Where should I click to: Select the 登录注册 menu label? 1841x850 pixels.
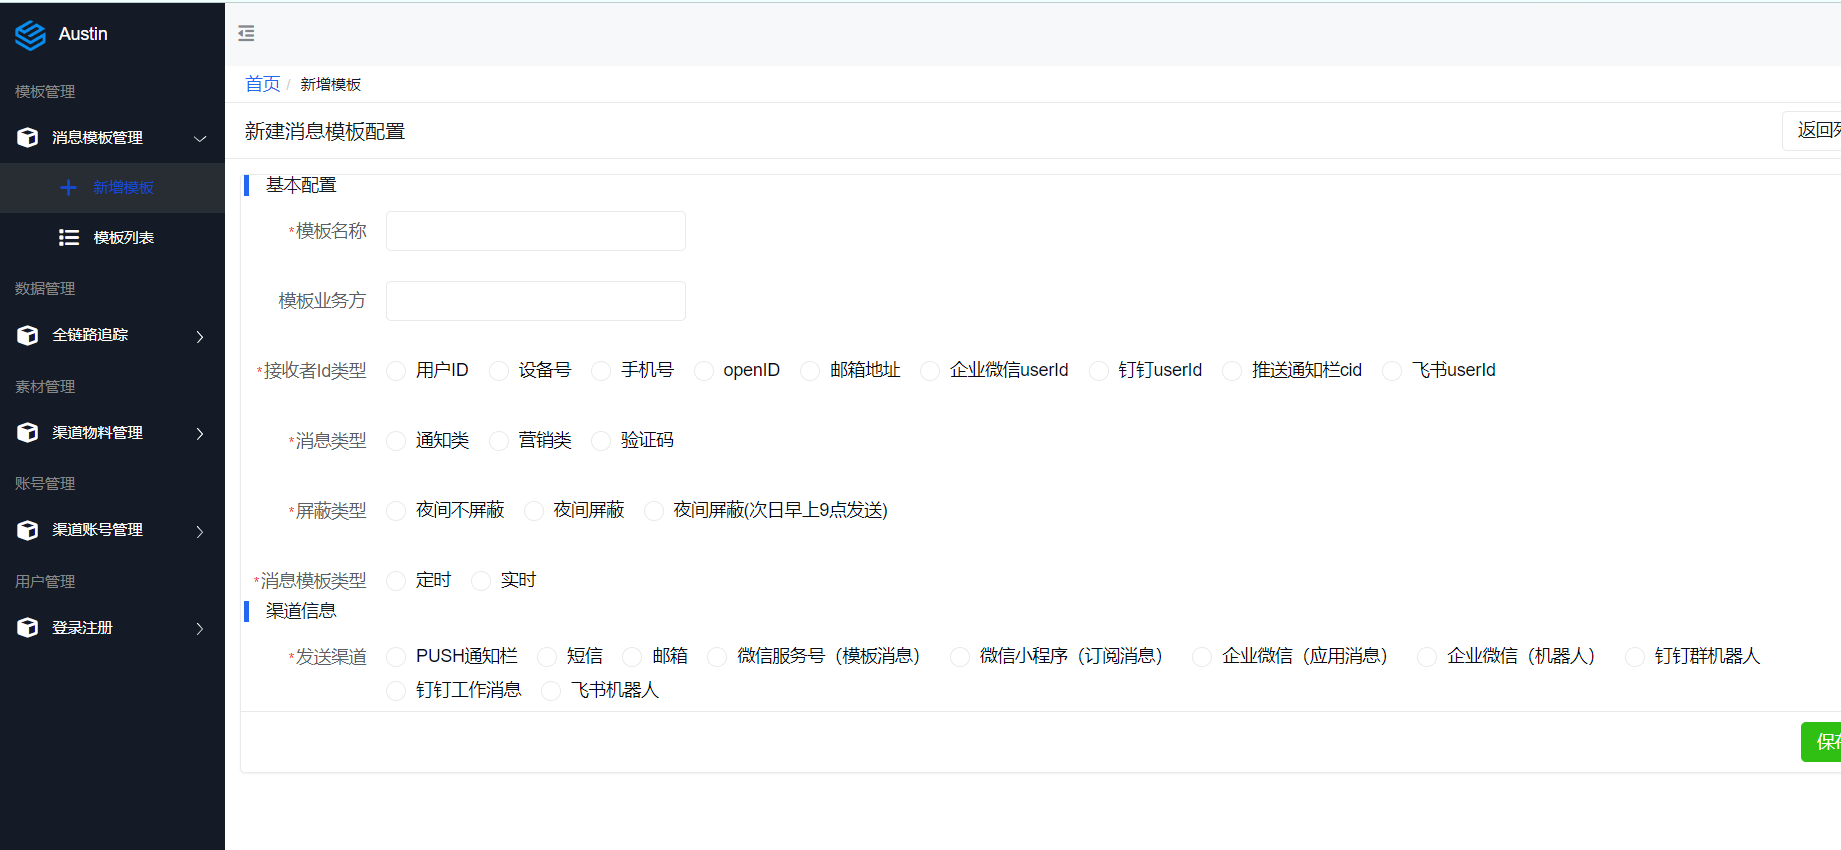pyautogui.click(x=82, y=627)
